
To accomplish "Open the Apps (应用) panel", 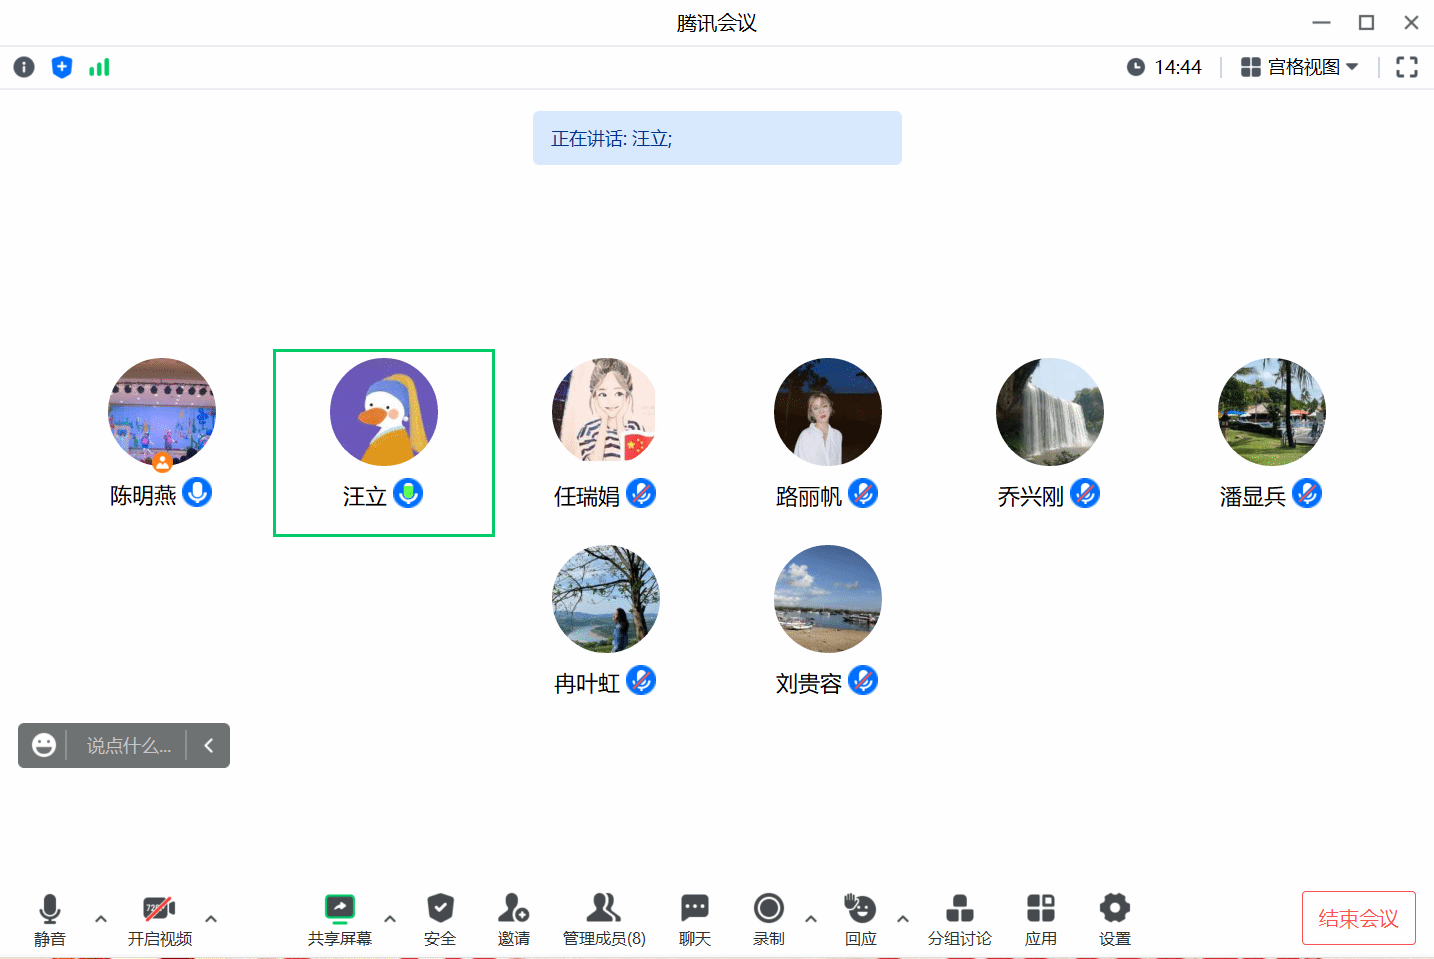I will (1040, 919).
